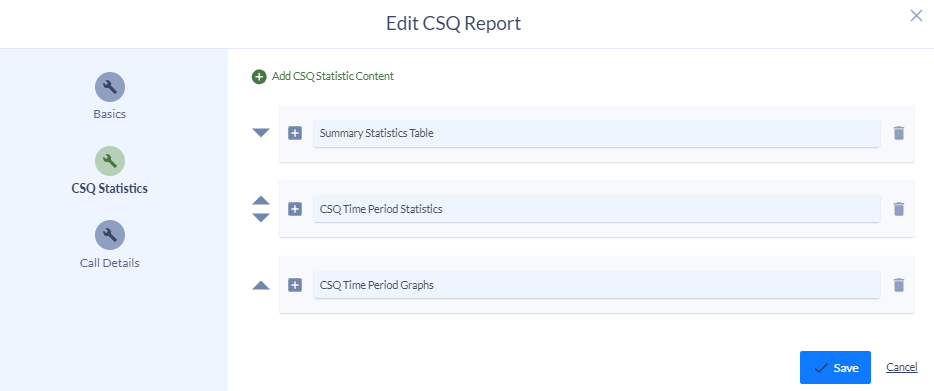Viewport: 934px width, 391px height.
Task: Delete the Summary Statistics Table row
Action: tap(899, 133)
